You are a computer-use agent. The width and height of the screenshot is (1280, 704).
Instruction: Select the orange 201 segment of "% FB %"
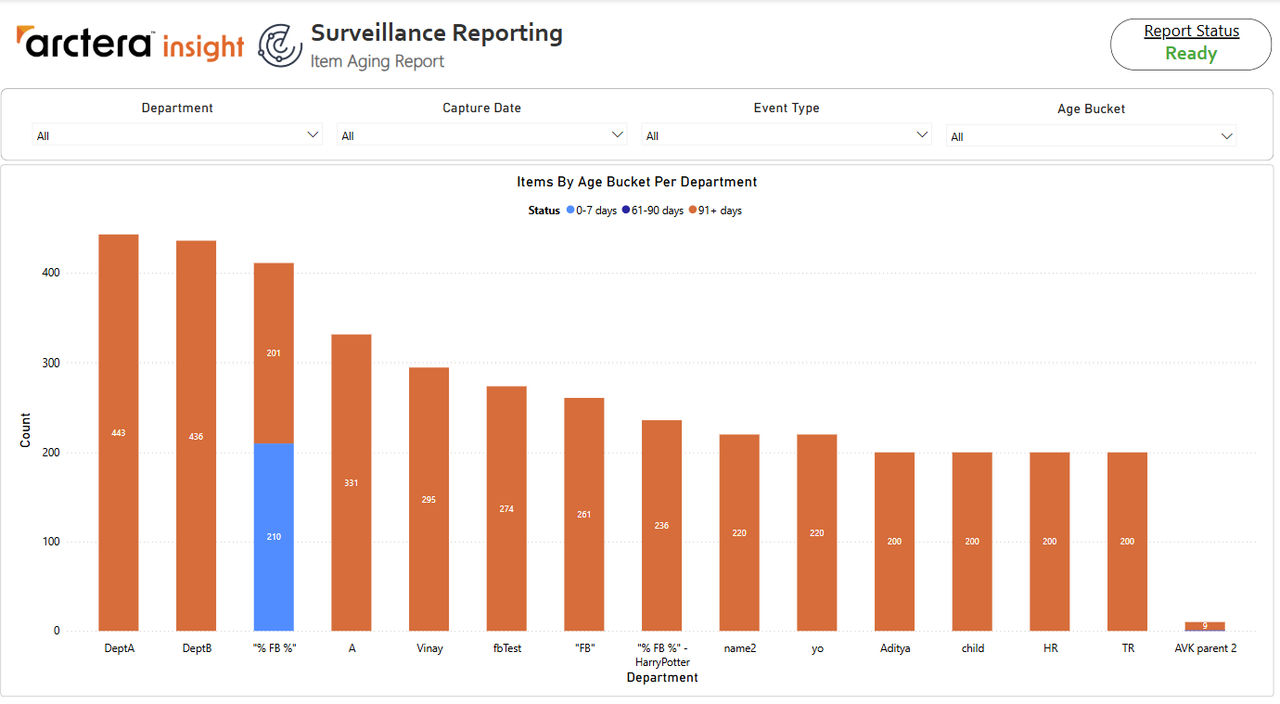(273, 353)
